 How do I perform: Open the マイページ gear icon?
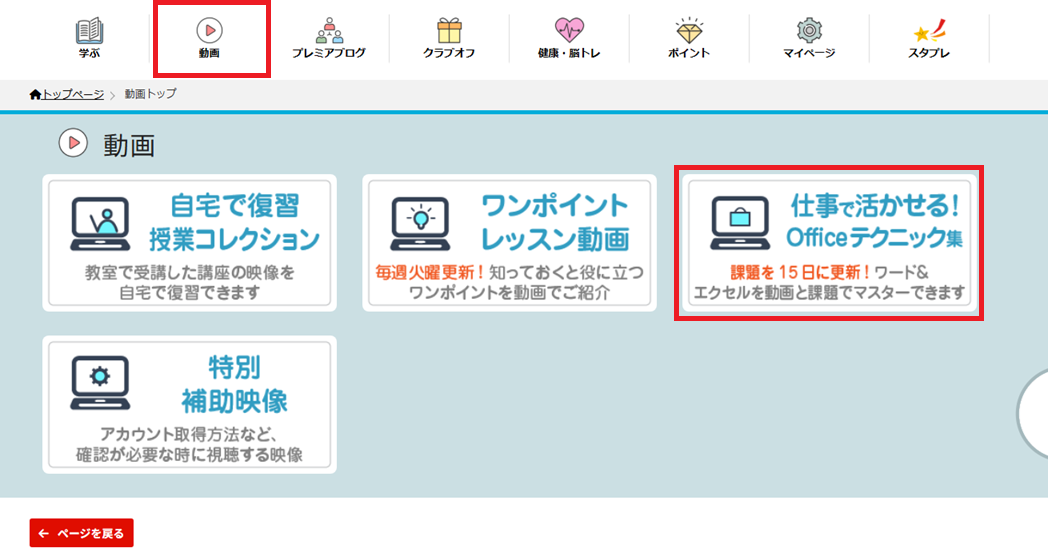(x=809, y=30)
